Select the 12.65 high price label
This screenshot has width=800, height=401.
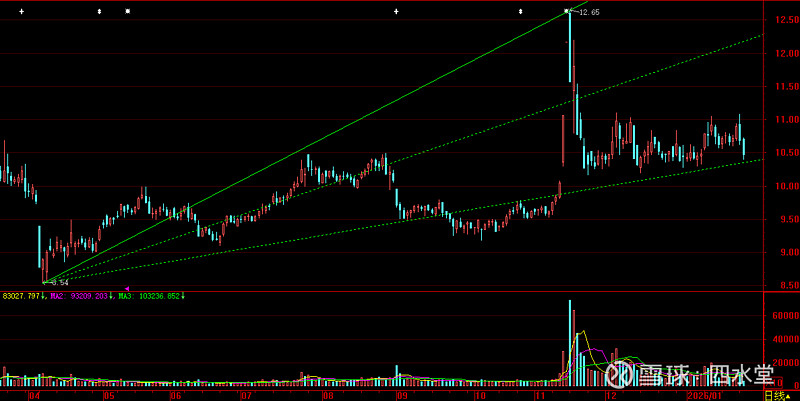pos(589,12)
